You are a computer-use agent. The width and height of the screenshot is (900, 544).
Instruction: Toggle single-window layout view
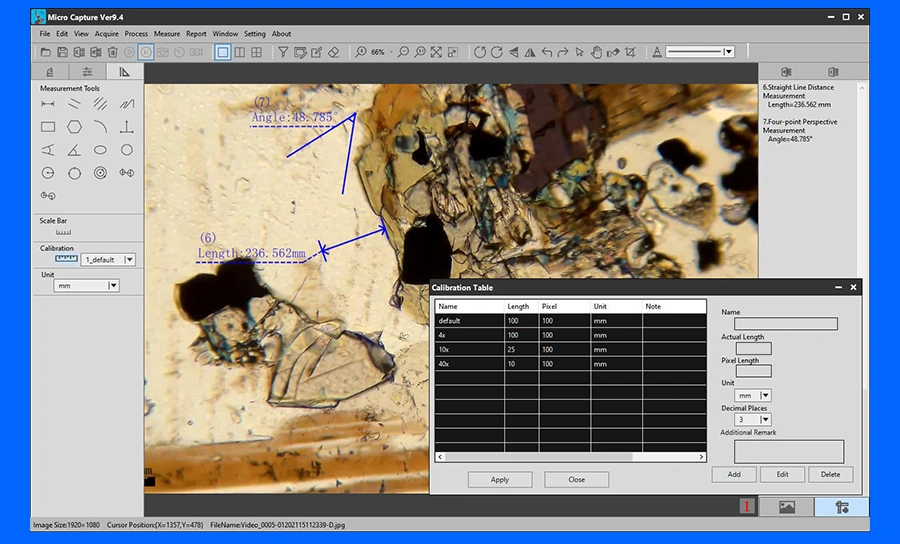(223, 52)
